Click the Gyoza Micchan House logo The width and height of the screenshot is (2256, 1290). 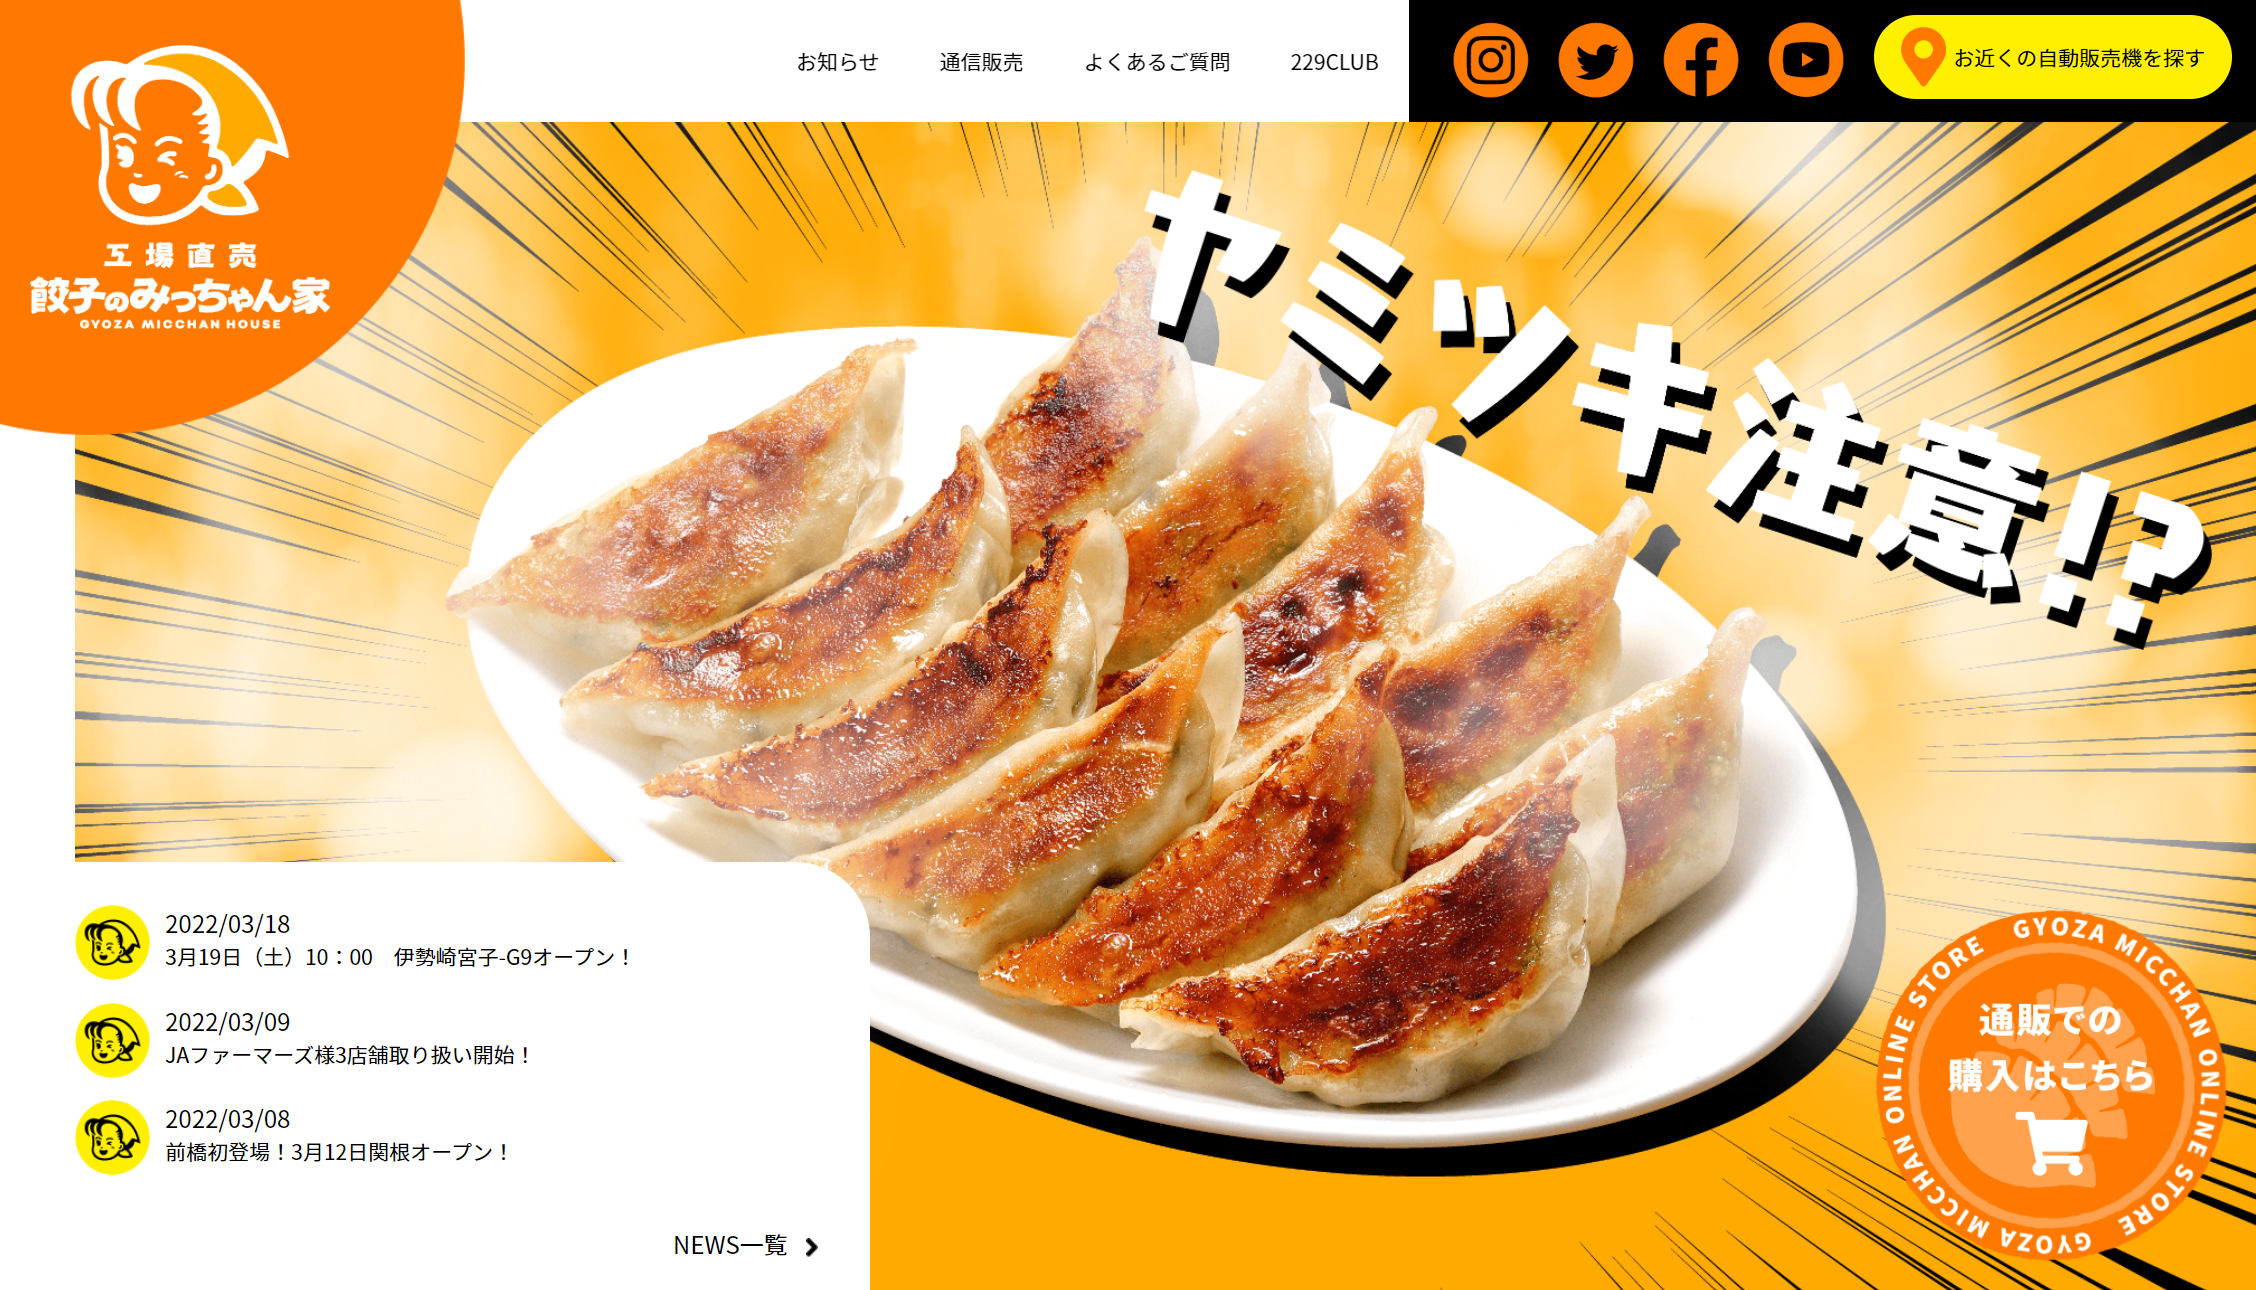[x=180, y=188]
